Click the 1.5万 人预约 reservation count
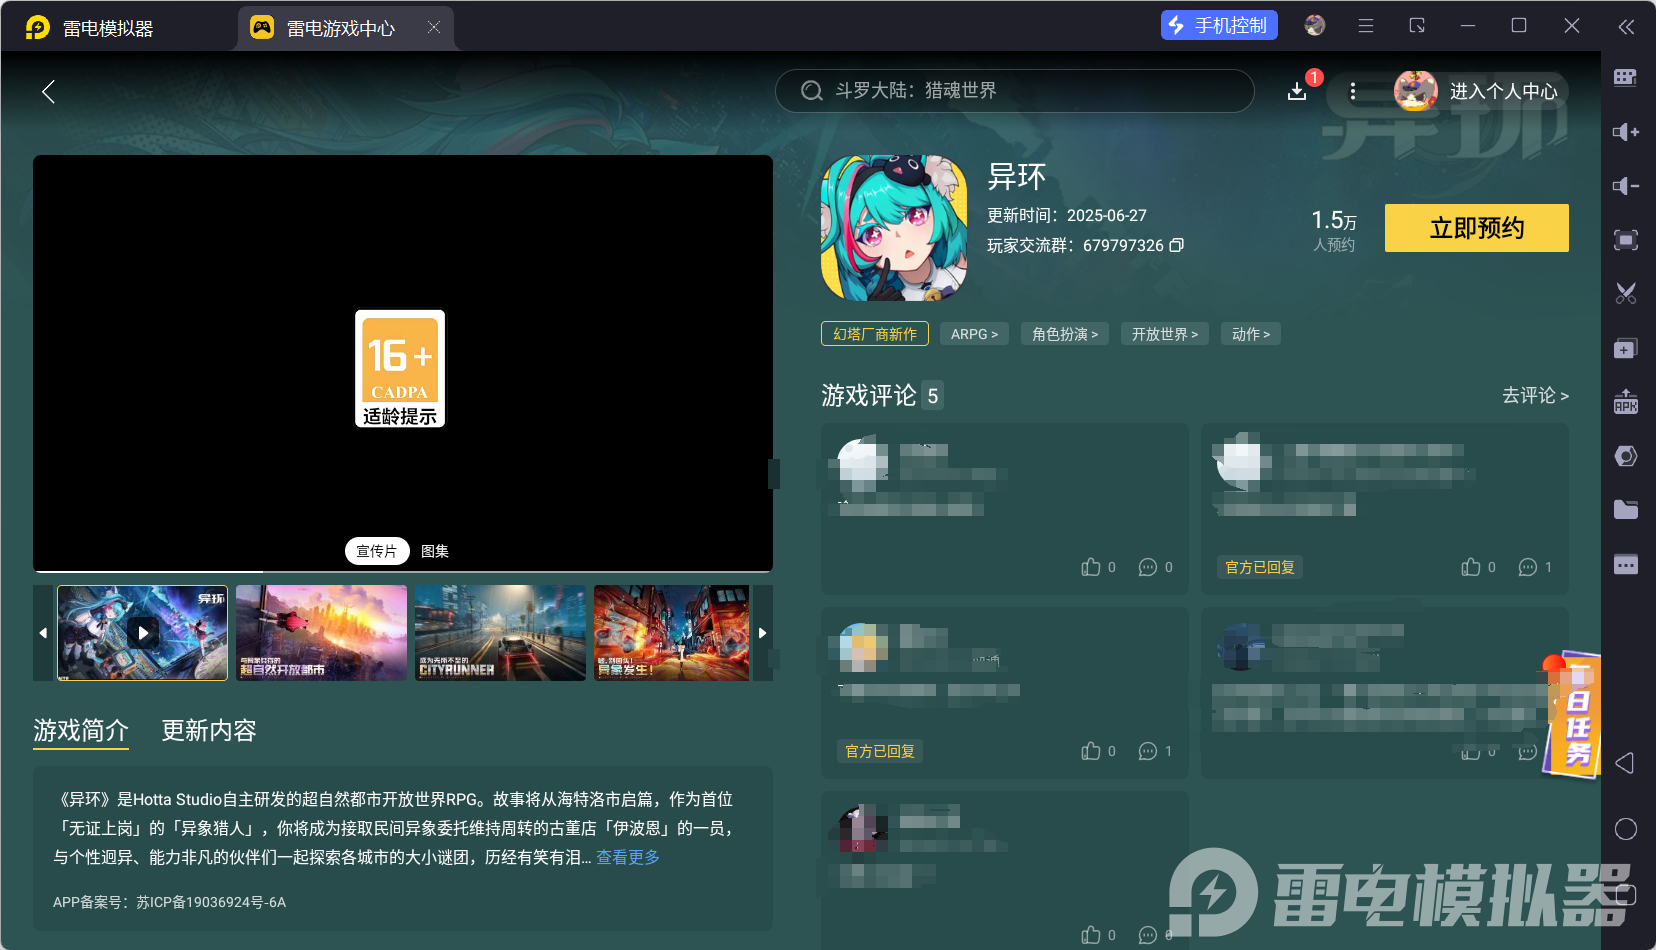Screen dimensions: 1656x950 point(1334,230)
